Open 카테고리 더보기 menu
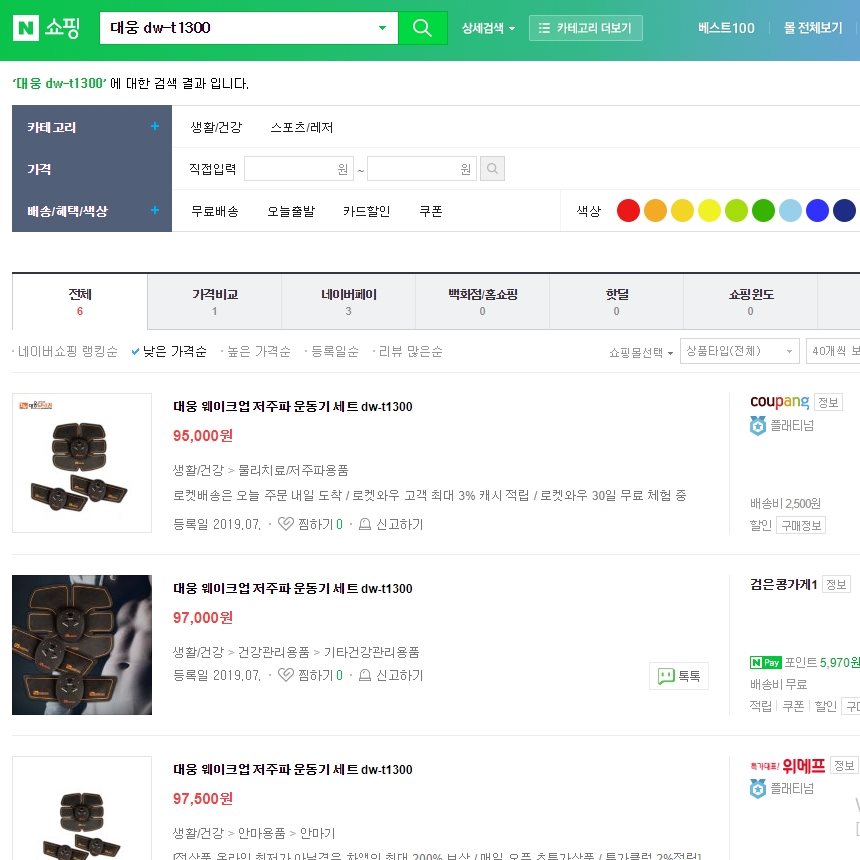The image size is (860, 860). (x=585, y=28)
